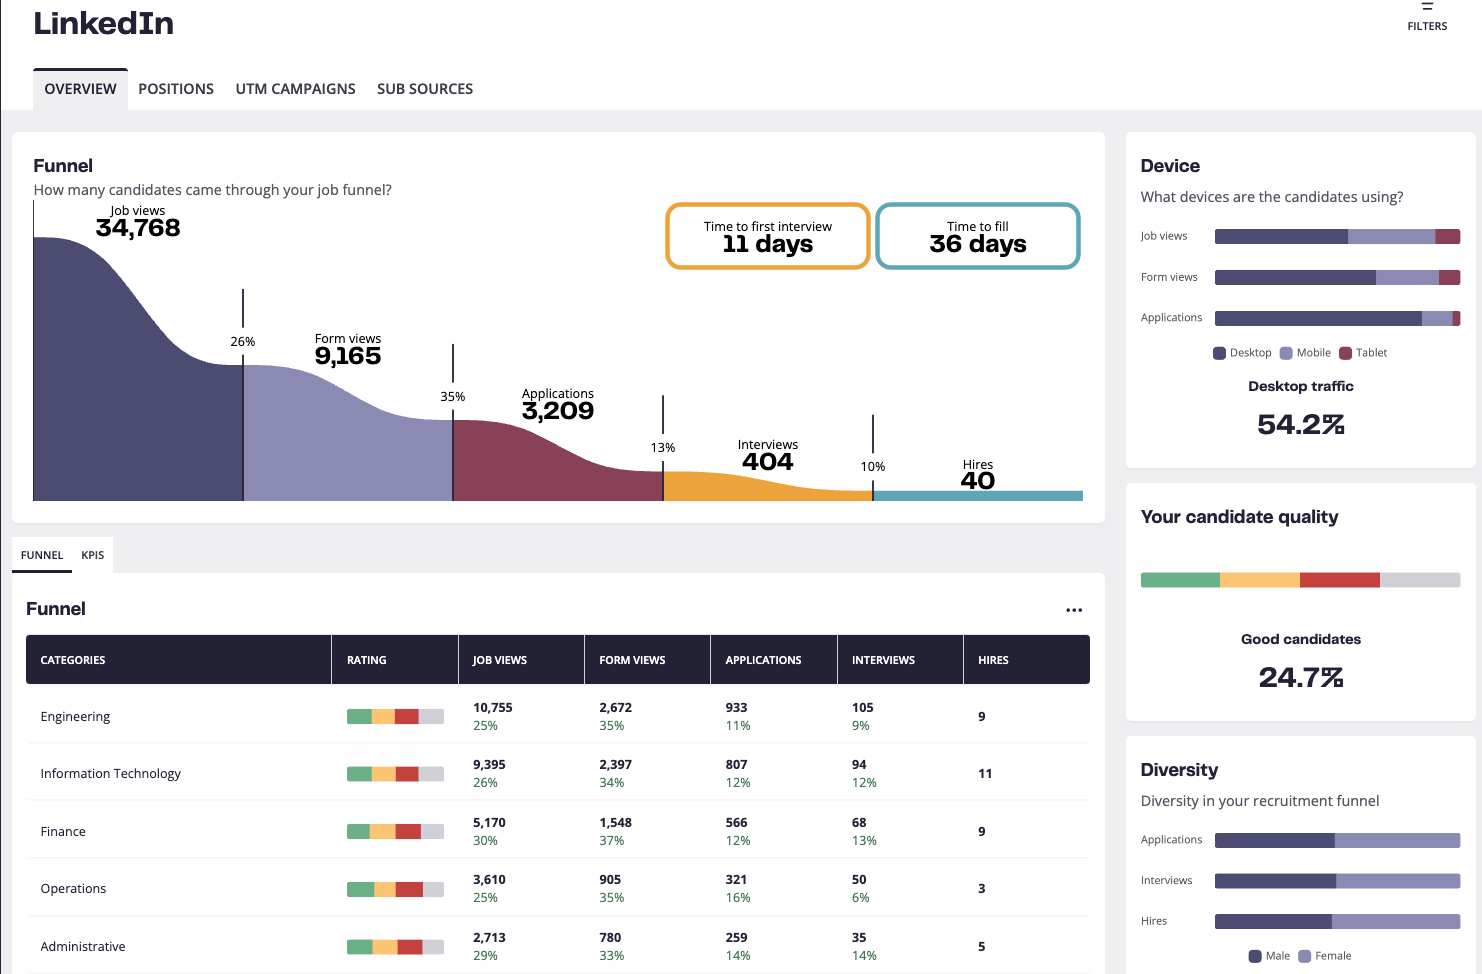Click the Job views device bar
This screenshot has width=1482, height=974.
click(x=1337, y=237)
